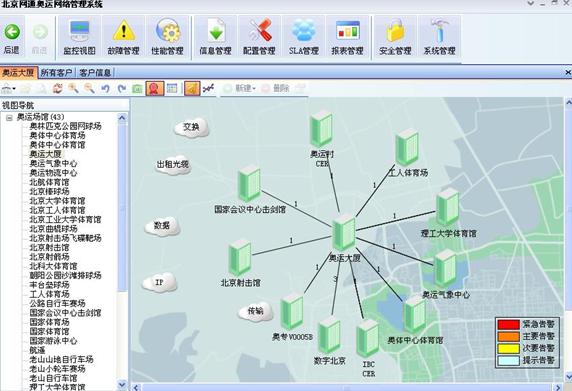The width and height of the screenshot is (572, 391).
Task: Select 奥林匹克公园网球场 in tree
Action: point(65,126)
